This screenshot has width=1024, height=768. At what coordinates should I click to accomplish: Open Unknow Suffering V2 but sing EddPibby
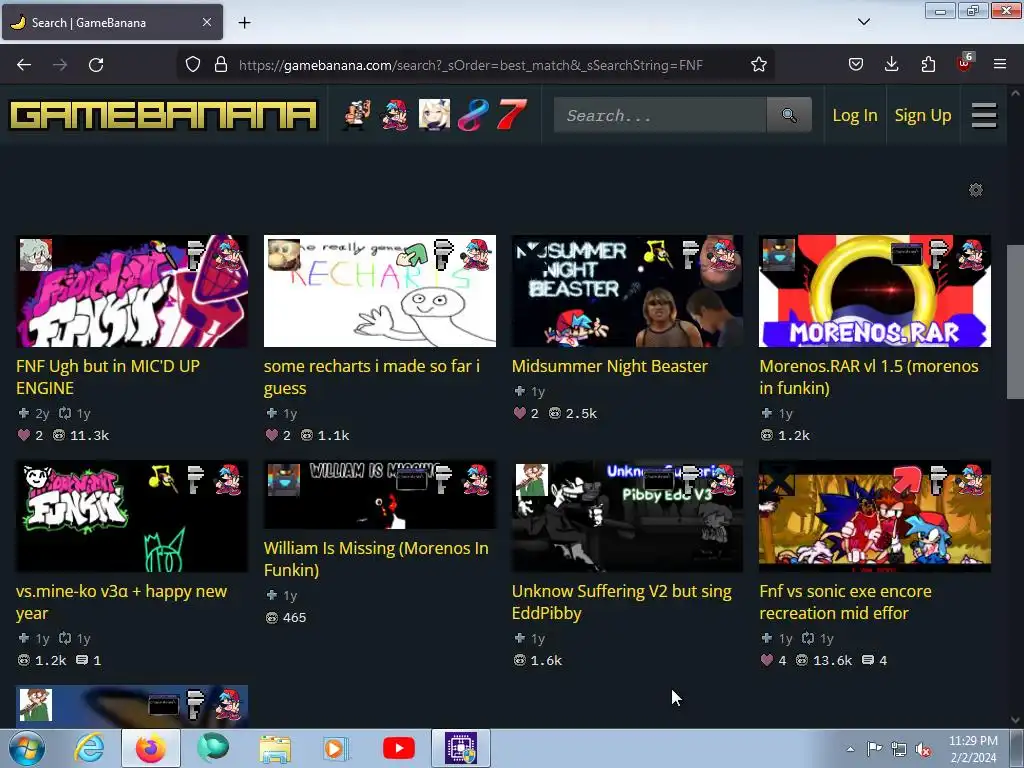point(621,602)
